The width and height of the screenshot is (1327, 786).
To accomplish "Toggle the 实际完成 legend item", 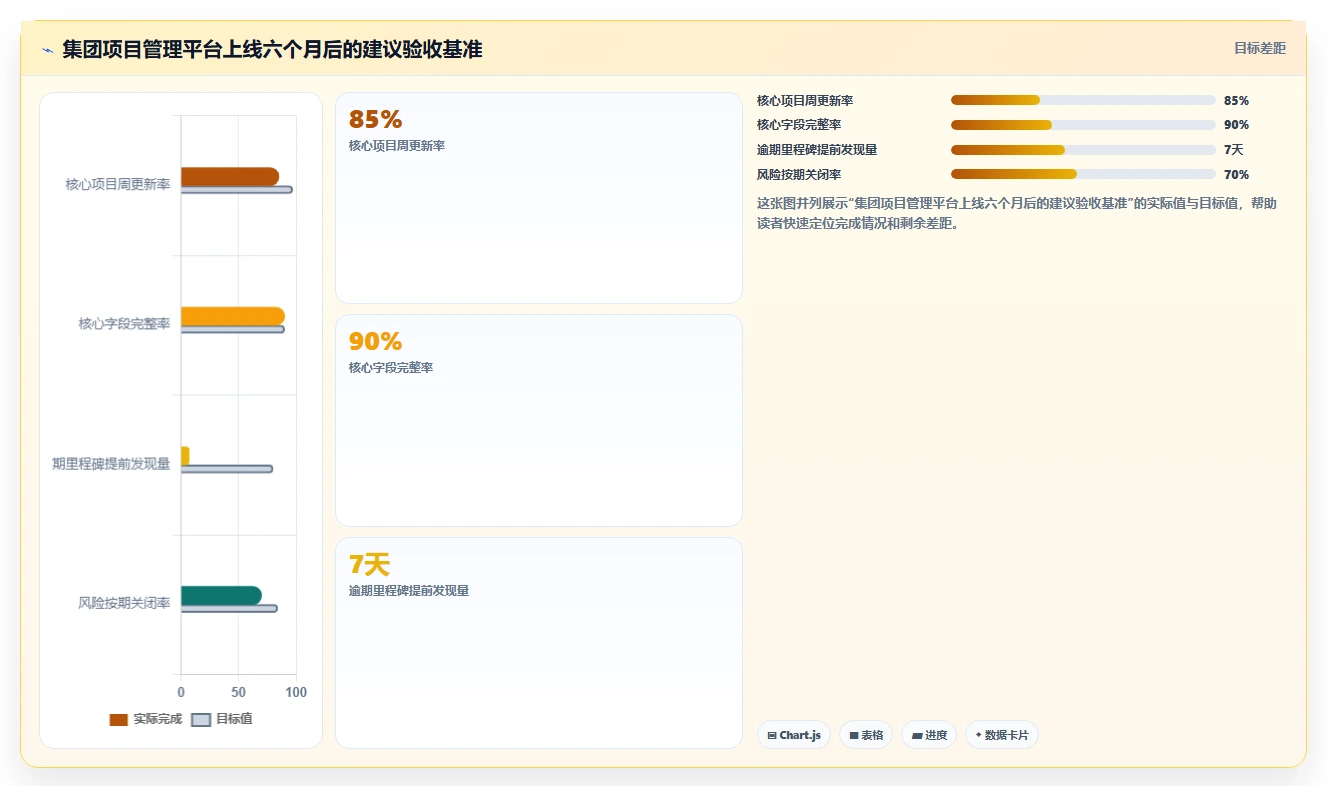I will click(146, 719).
